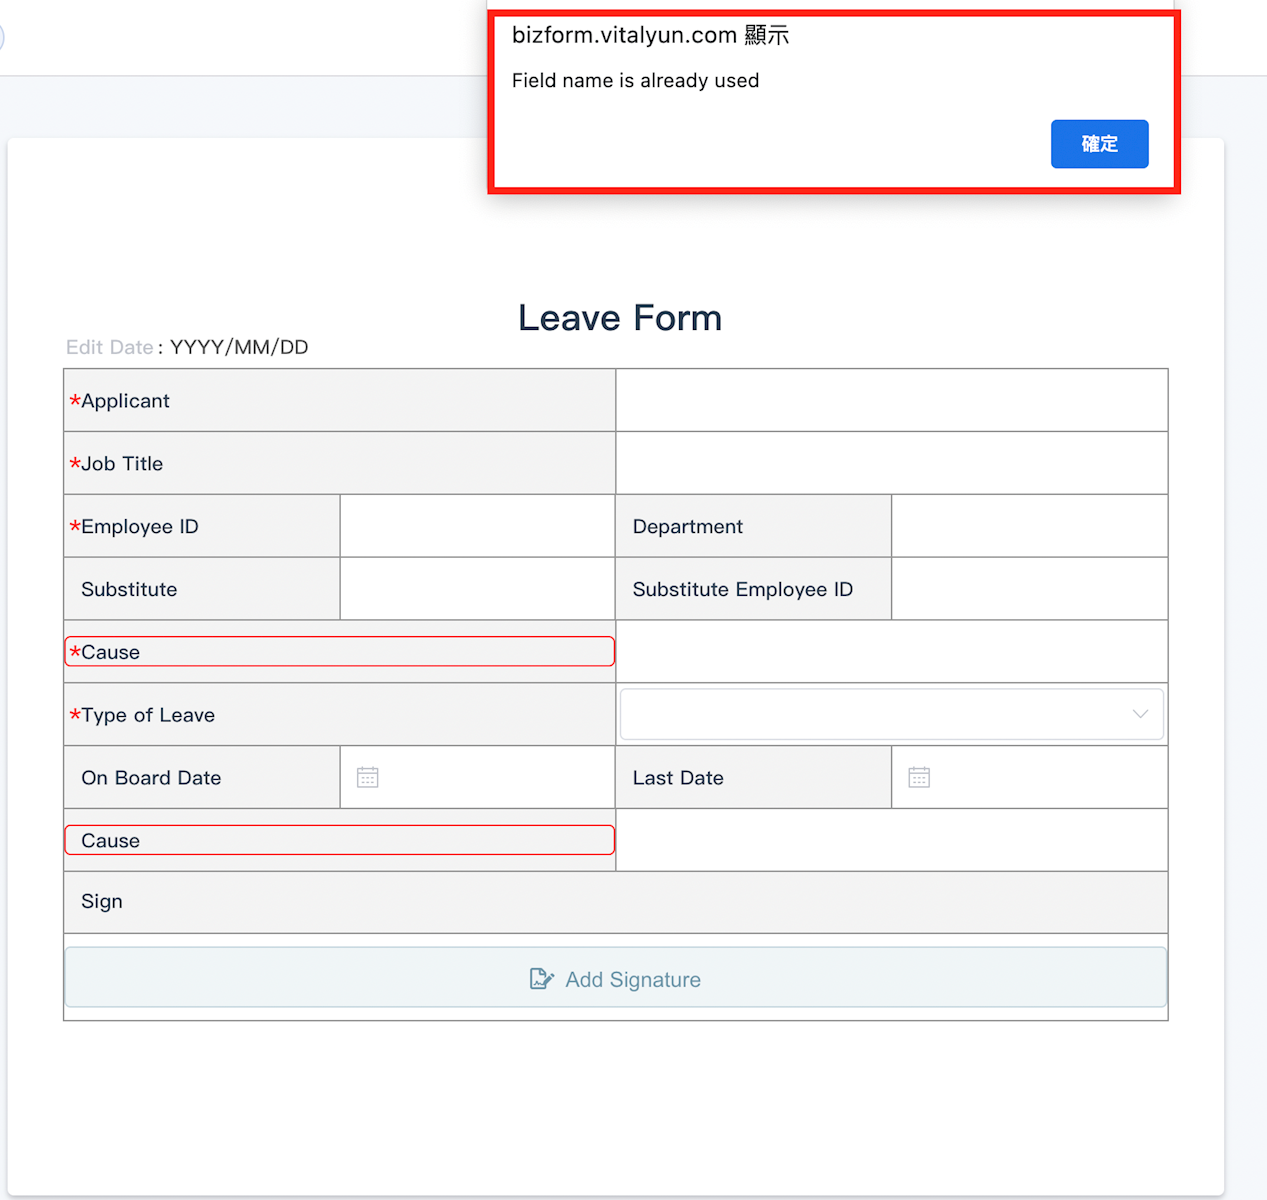Click the Substitute name input field
Screen dimensions: 1267x1200
(477, 589)
